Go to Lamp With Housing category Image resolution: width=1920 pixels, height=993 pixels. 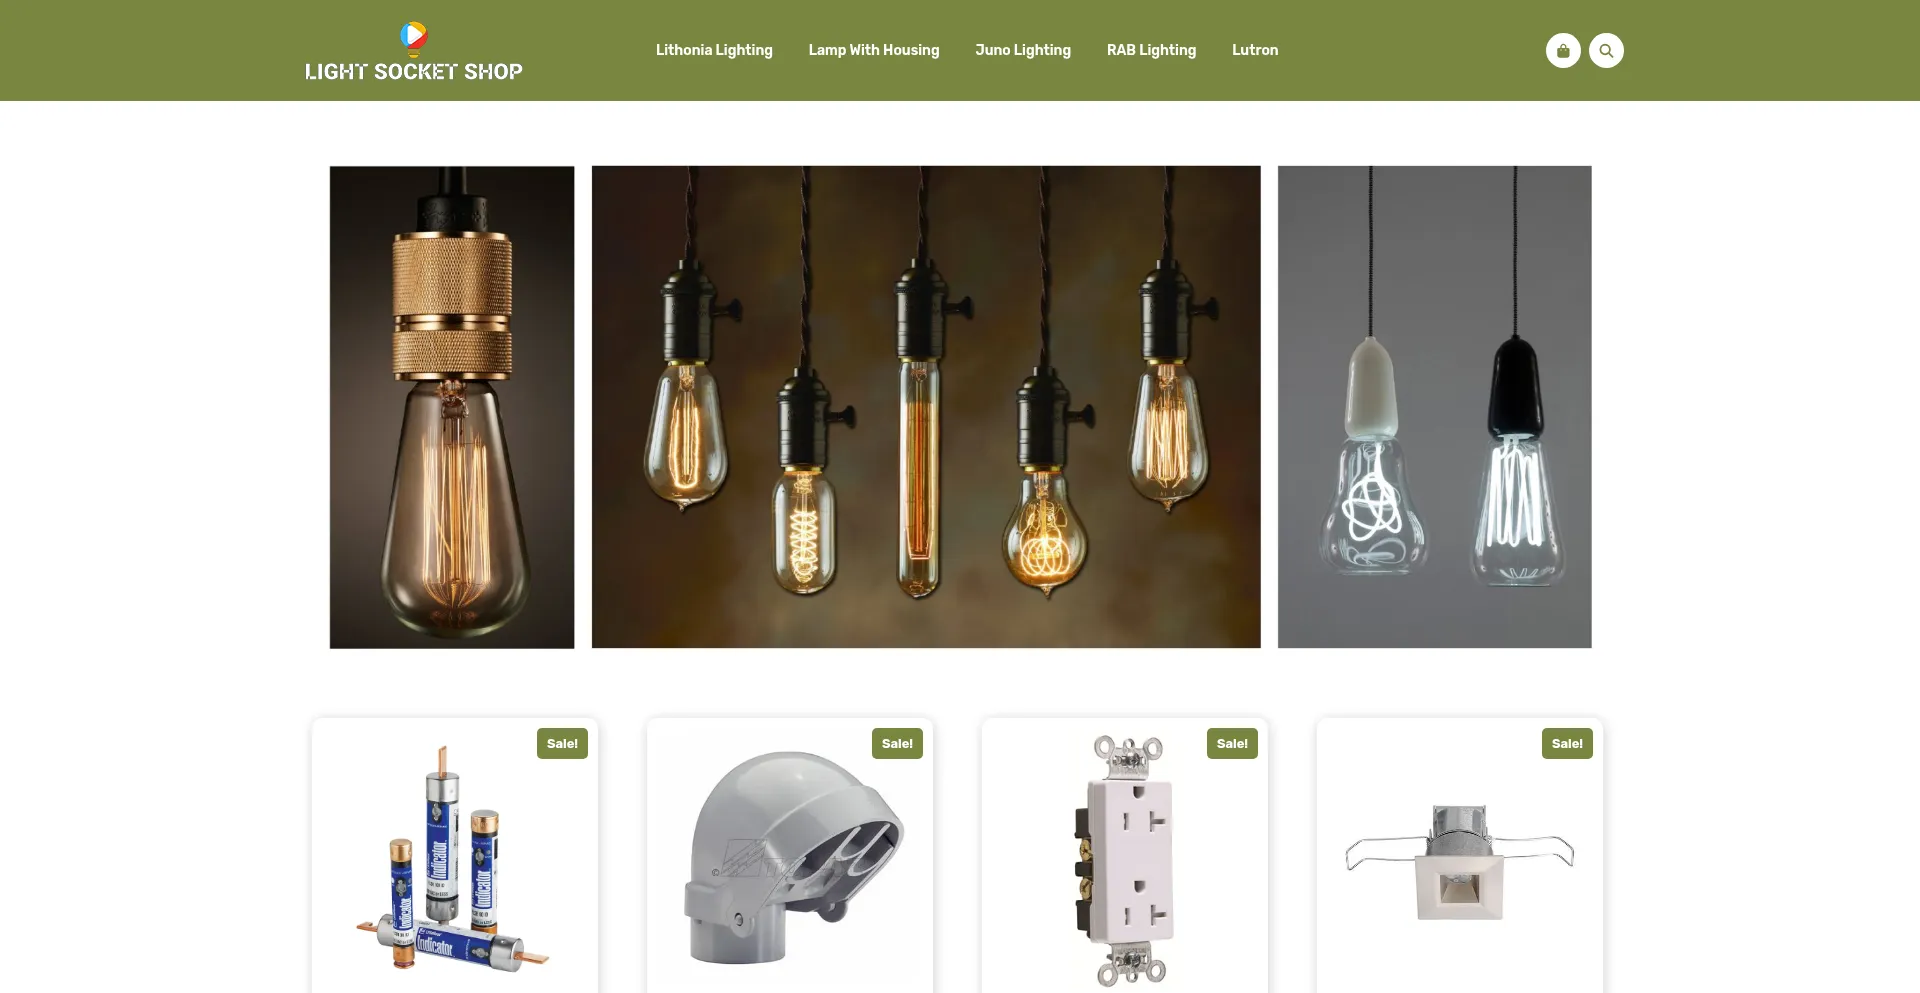[874, 50]
